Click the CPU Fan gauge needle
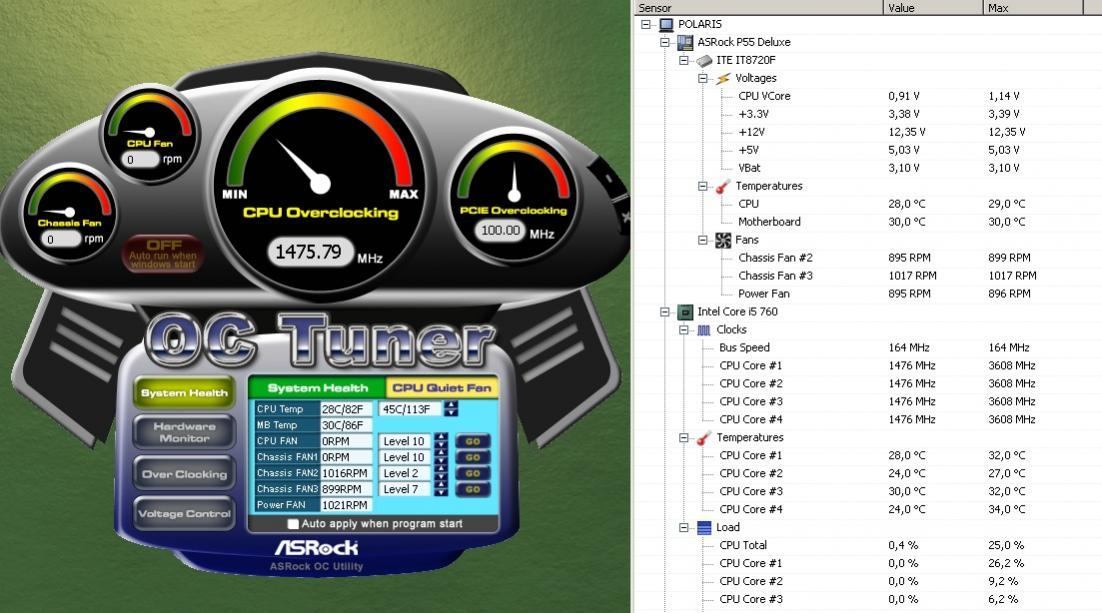This screenshot has height=613, width=1102. coord(138,132)
